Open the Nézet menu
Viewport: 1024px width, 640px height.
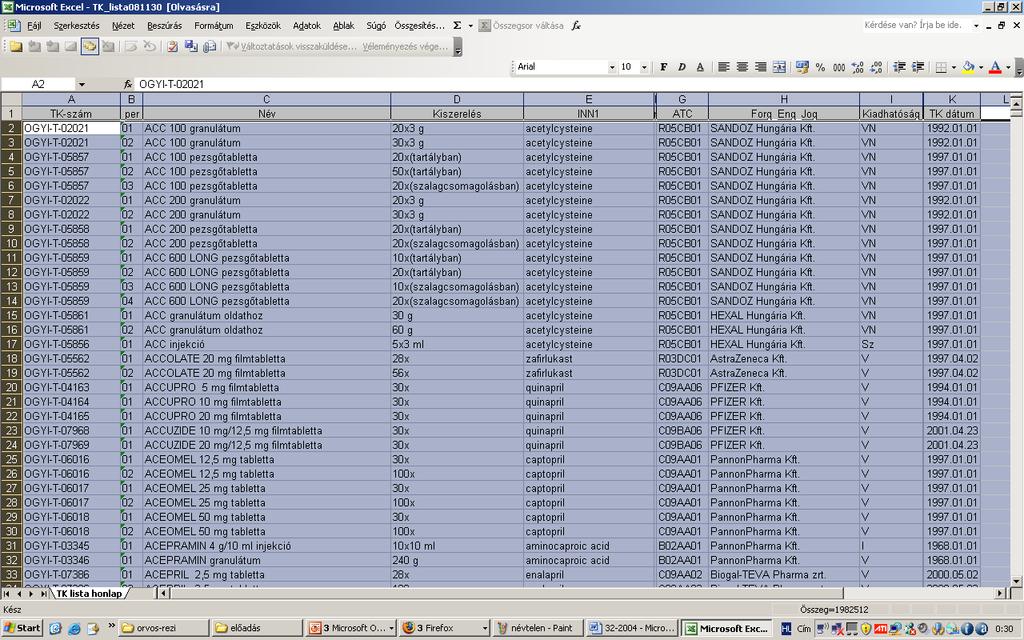(x=123, y=25)
